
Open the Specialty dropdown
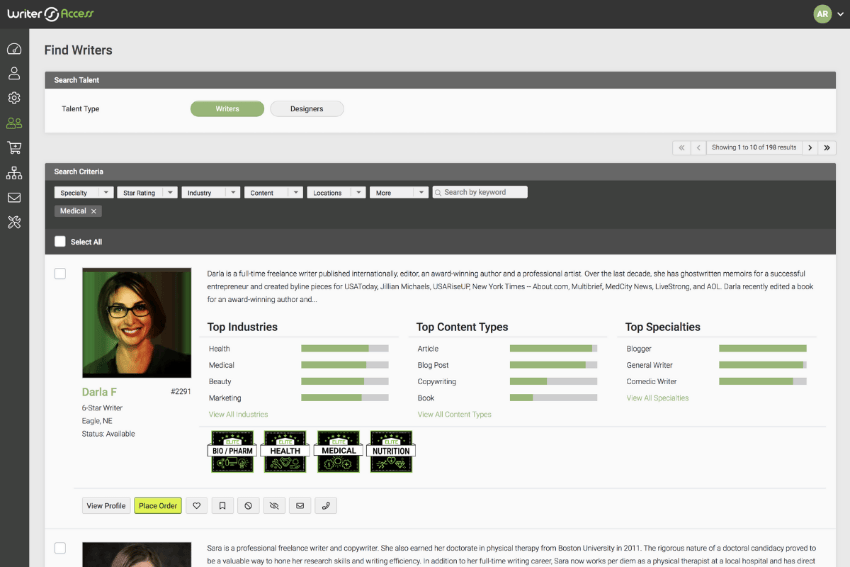[x=83, y=192]
